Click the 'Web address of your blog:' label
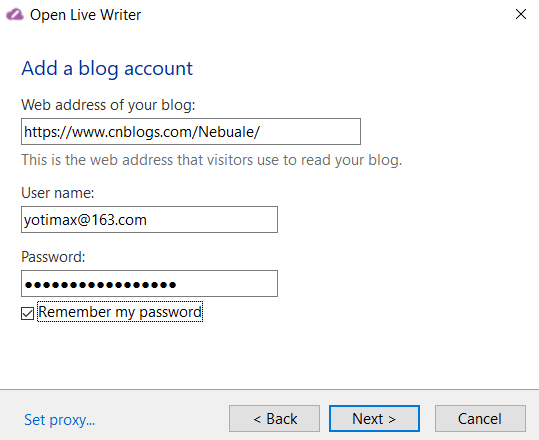 (x=108, y=105)
